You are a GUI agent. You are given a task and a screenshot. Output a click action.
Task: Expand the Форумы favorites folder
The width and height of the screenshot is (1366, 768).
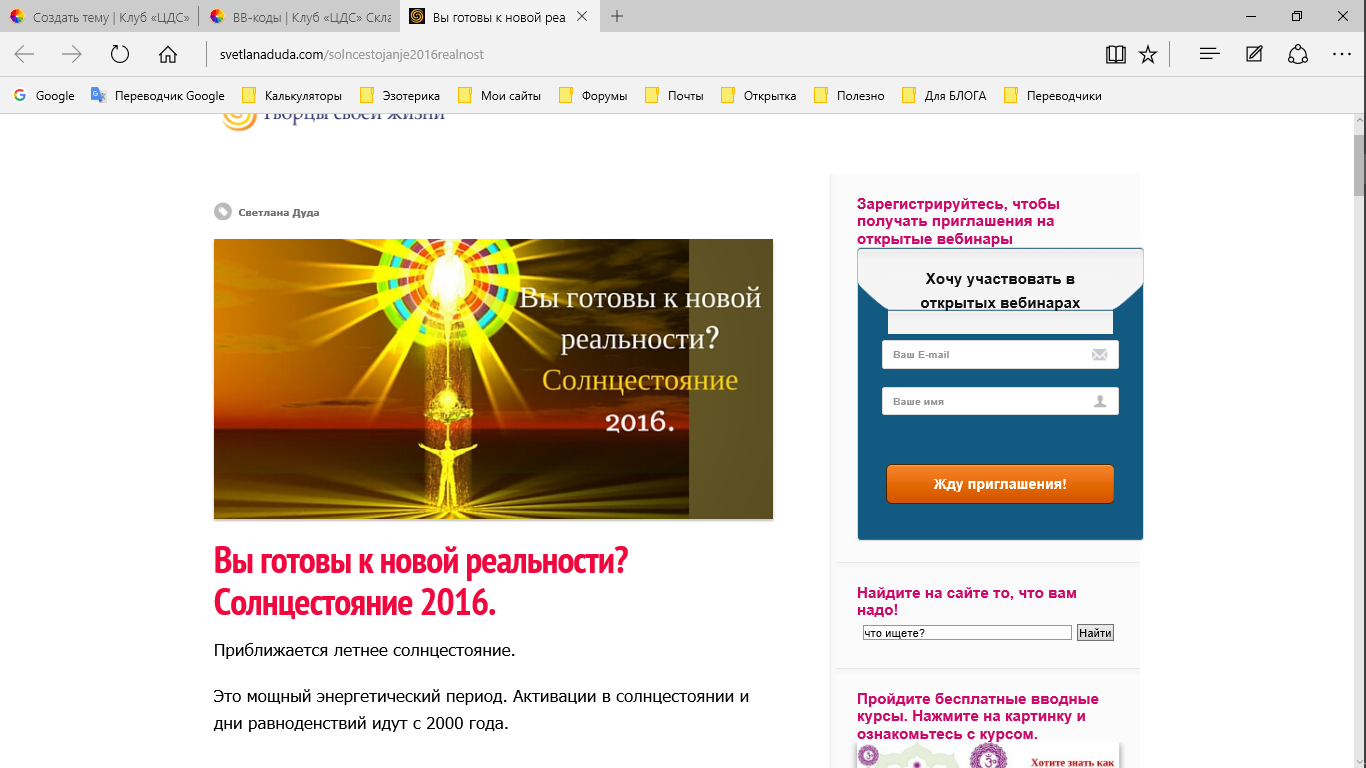tap(593, 96)
